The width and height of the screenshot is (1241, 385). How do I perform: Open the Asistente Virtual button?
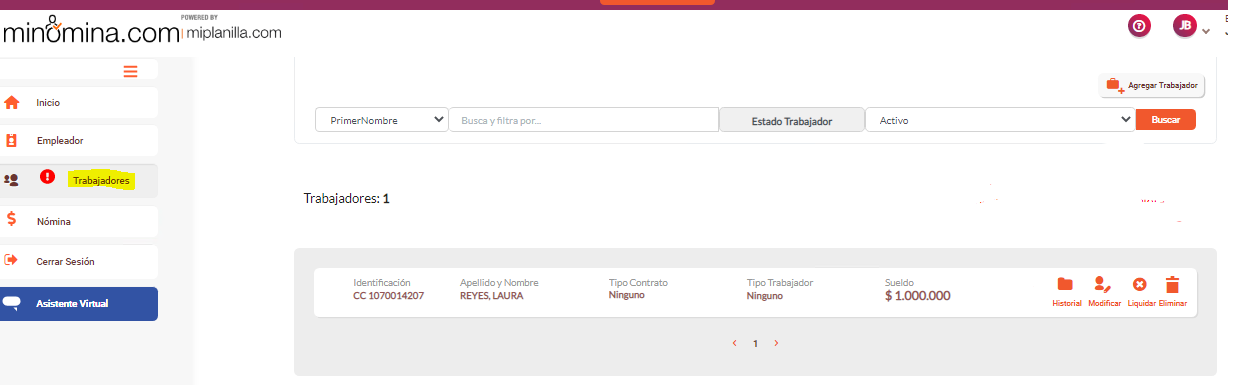79,304
